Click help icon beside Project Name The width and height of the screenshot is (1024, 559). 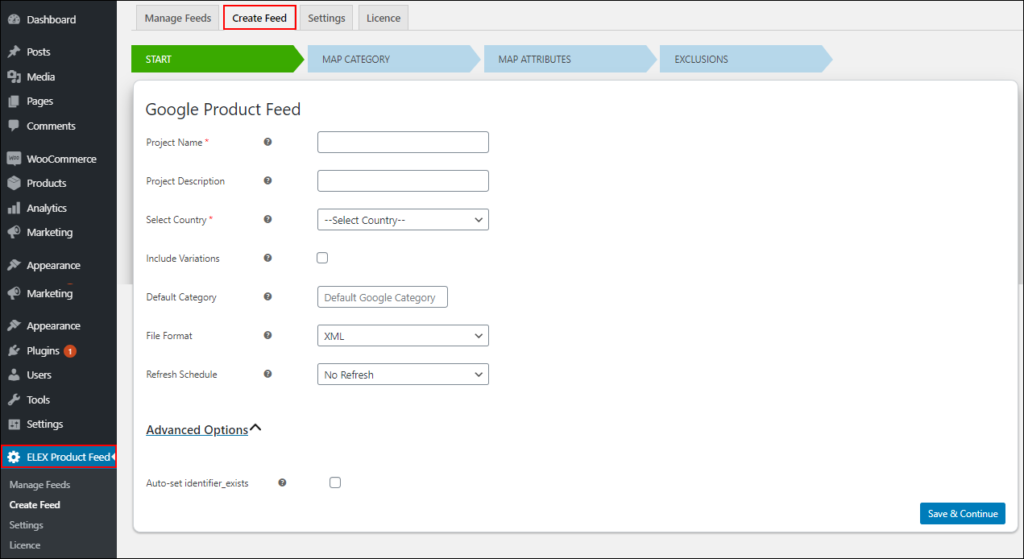tap(268, 142)
